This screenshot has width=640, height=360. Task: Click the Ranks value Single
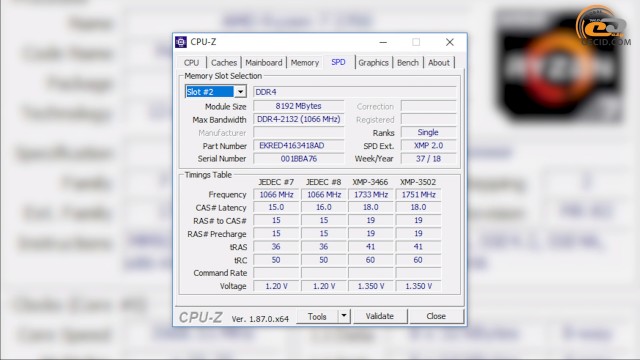coord(428,132)
